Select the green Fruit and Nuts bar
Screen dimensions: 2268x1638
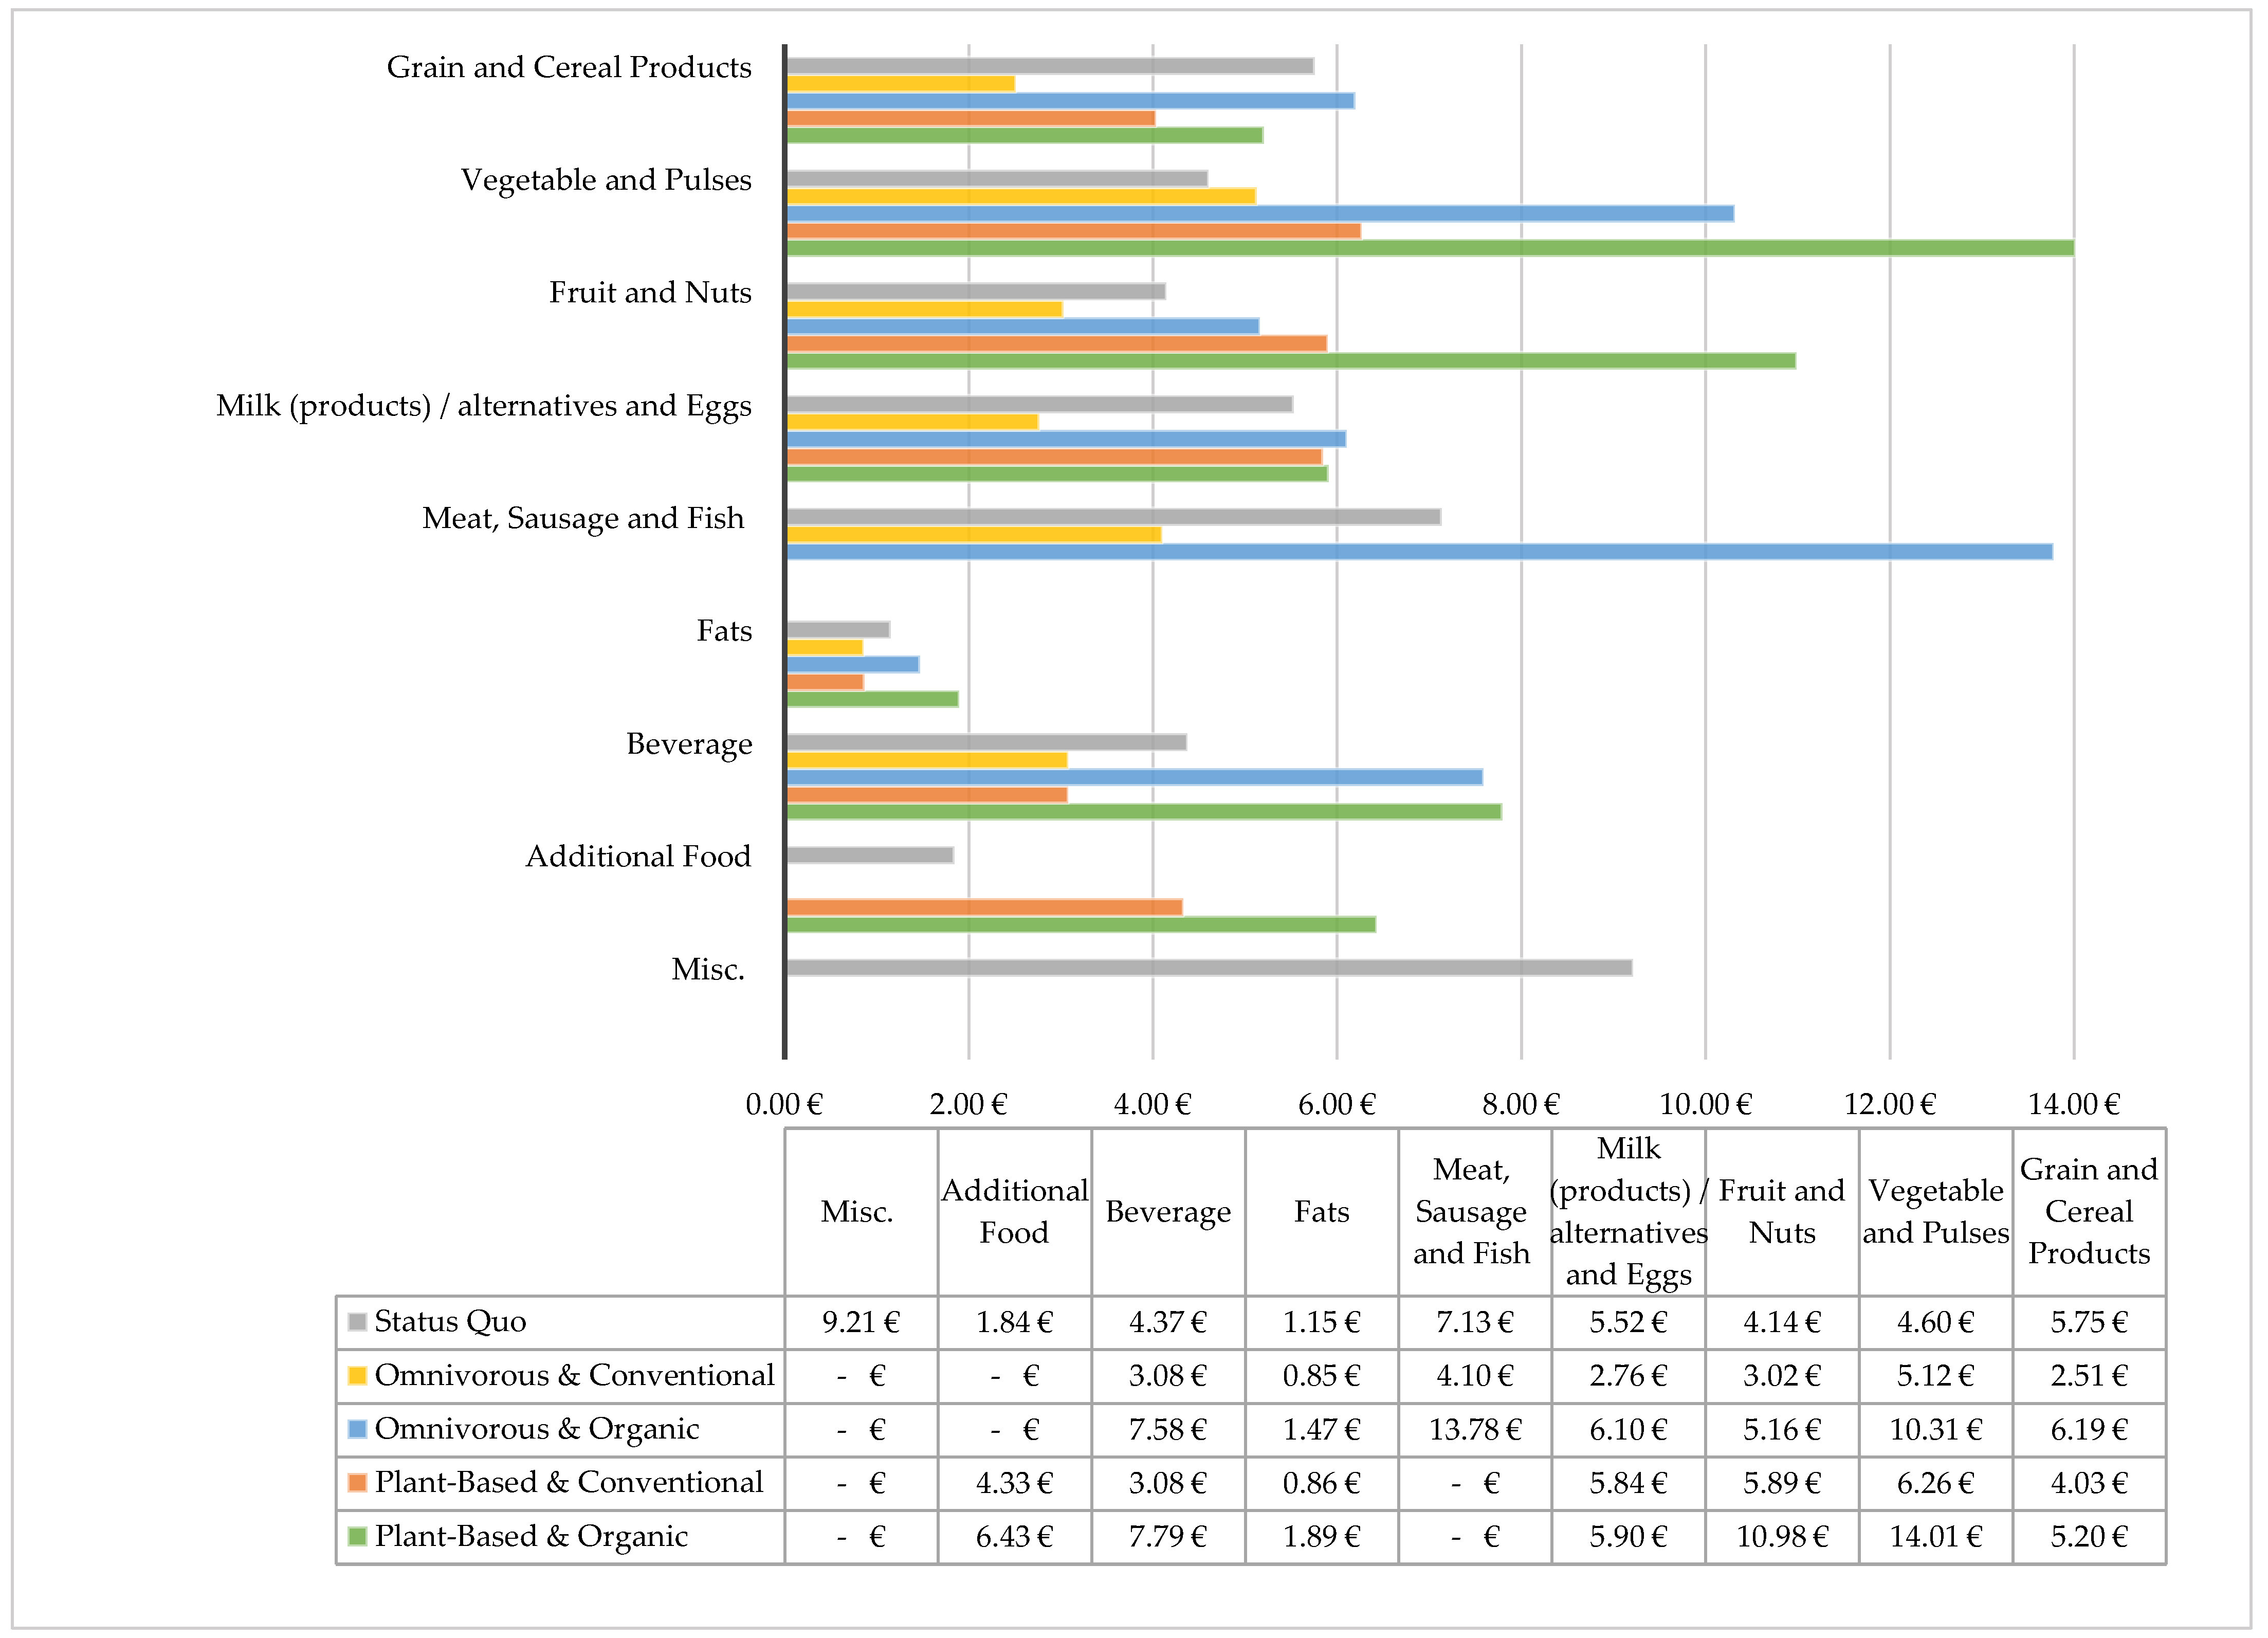(1290, 361)
